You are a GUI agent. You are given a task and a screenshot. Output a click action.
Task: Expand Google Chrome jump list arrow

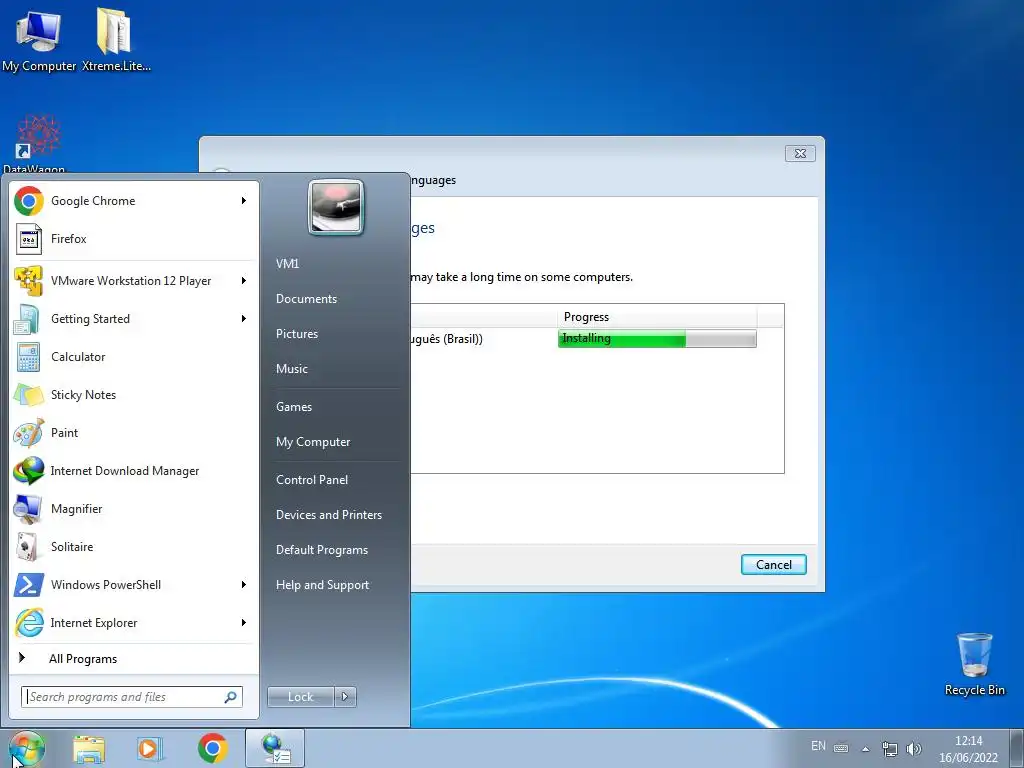click(x=244, y=200)
